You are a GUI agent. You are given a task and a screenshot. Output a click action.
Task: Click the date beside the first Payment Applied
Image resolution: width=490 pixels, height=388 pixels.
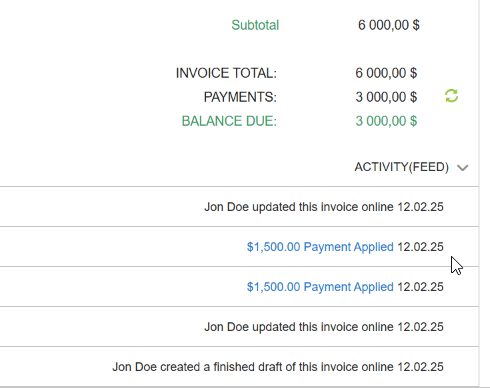420,247
